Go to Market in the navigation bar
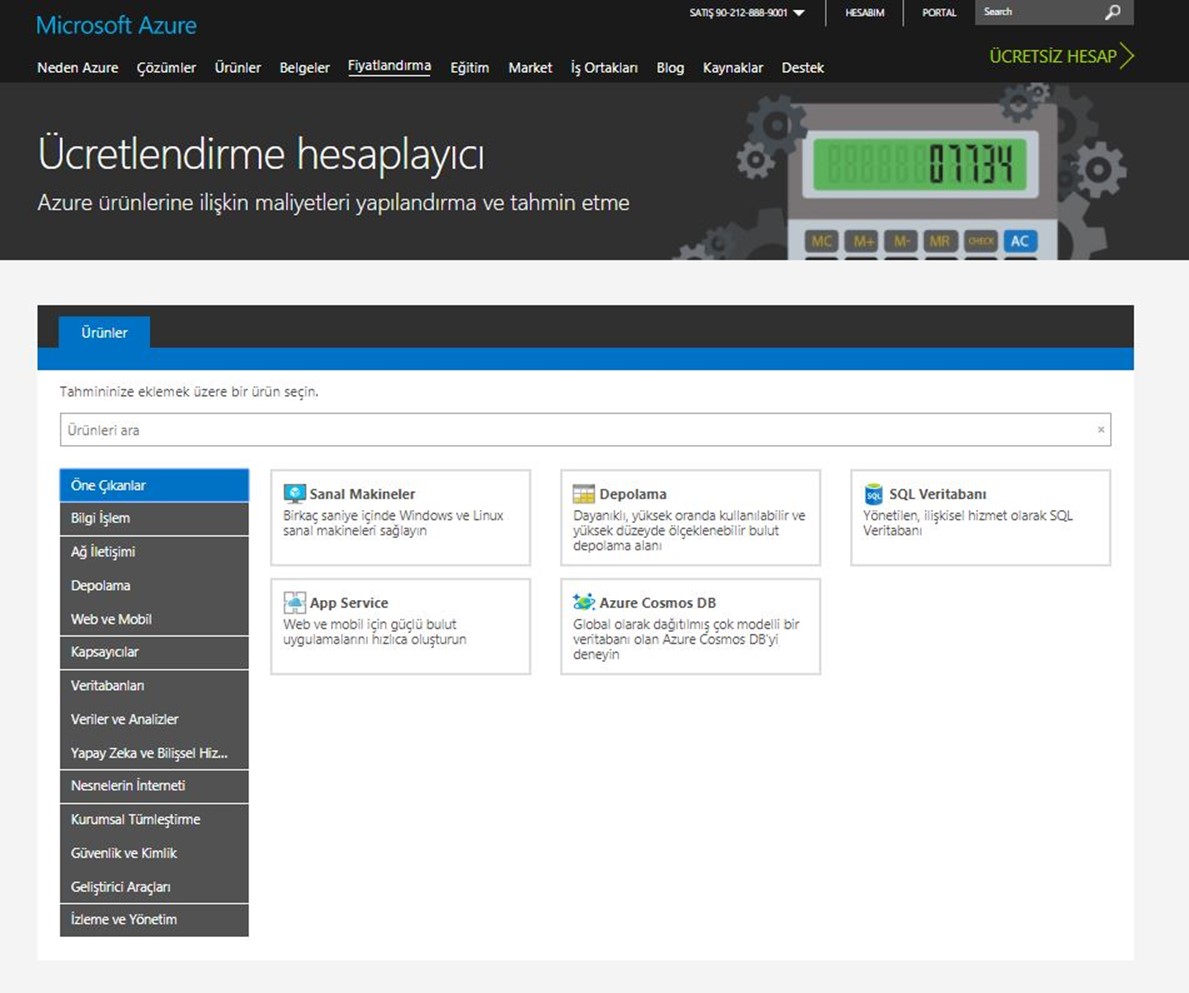Viewport: 1189px width, 993px height. click(530, 67)
